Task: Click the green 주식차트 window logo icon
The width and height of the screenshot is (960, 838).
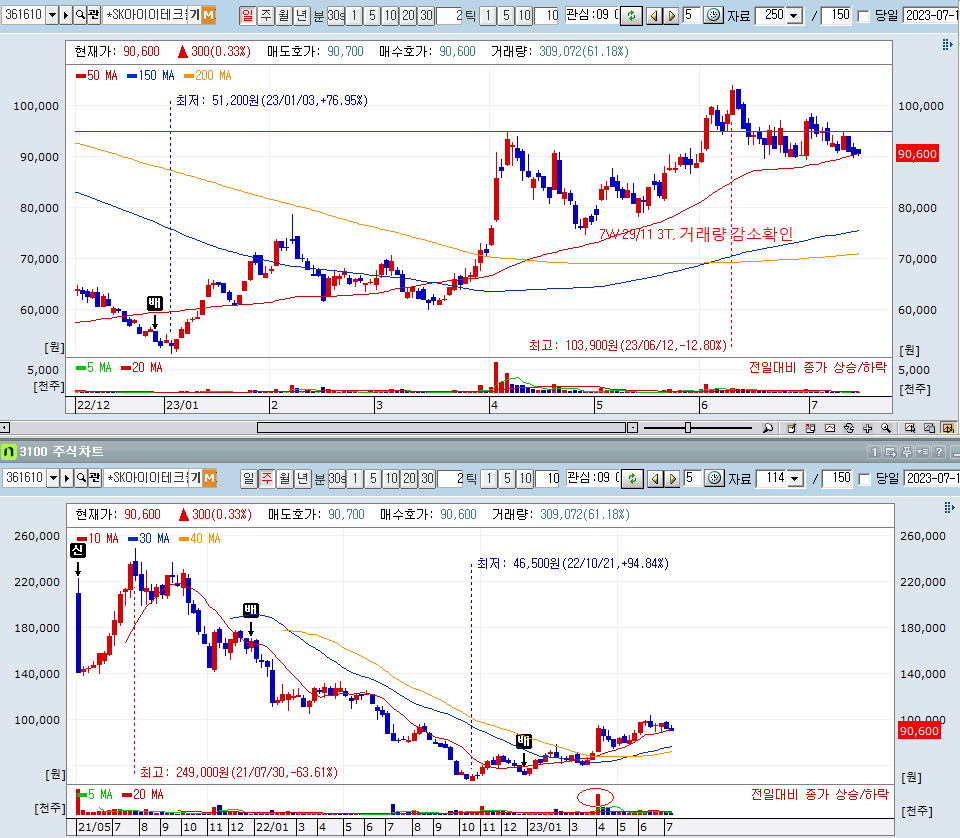Action: (x=9, y=452)
